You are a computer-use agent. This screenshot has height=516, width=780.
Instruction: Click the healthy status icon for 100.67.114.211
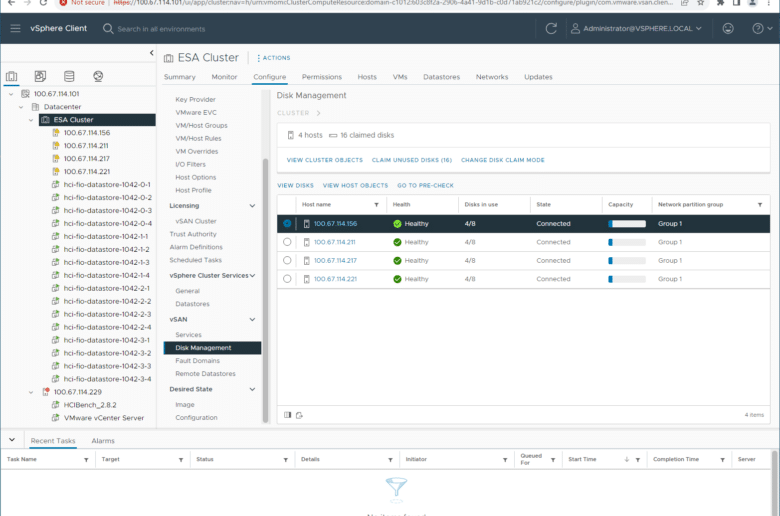point(397,242)
